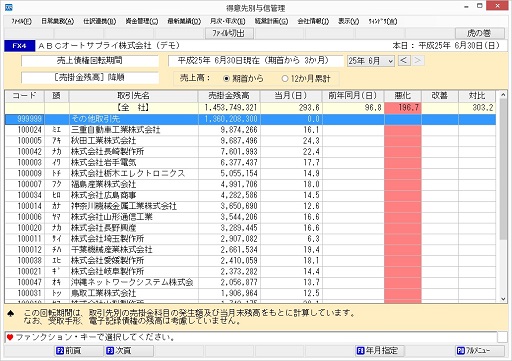Select the 鳥取工業株式会社 row
512x361 pixels.
[x=250, y=293]
